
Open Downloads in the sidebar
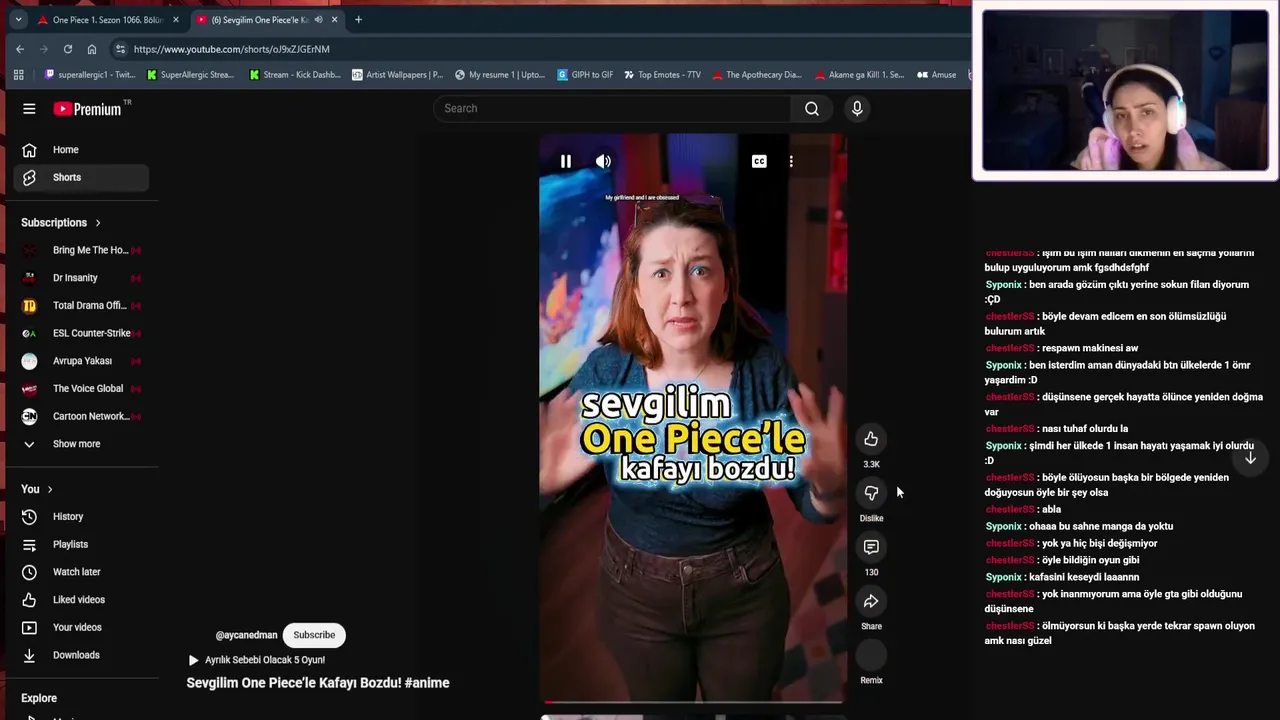tap(82, 655)
